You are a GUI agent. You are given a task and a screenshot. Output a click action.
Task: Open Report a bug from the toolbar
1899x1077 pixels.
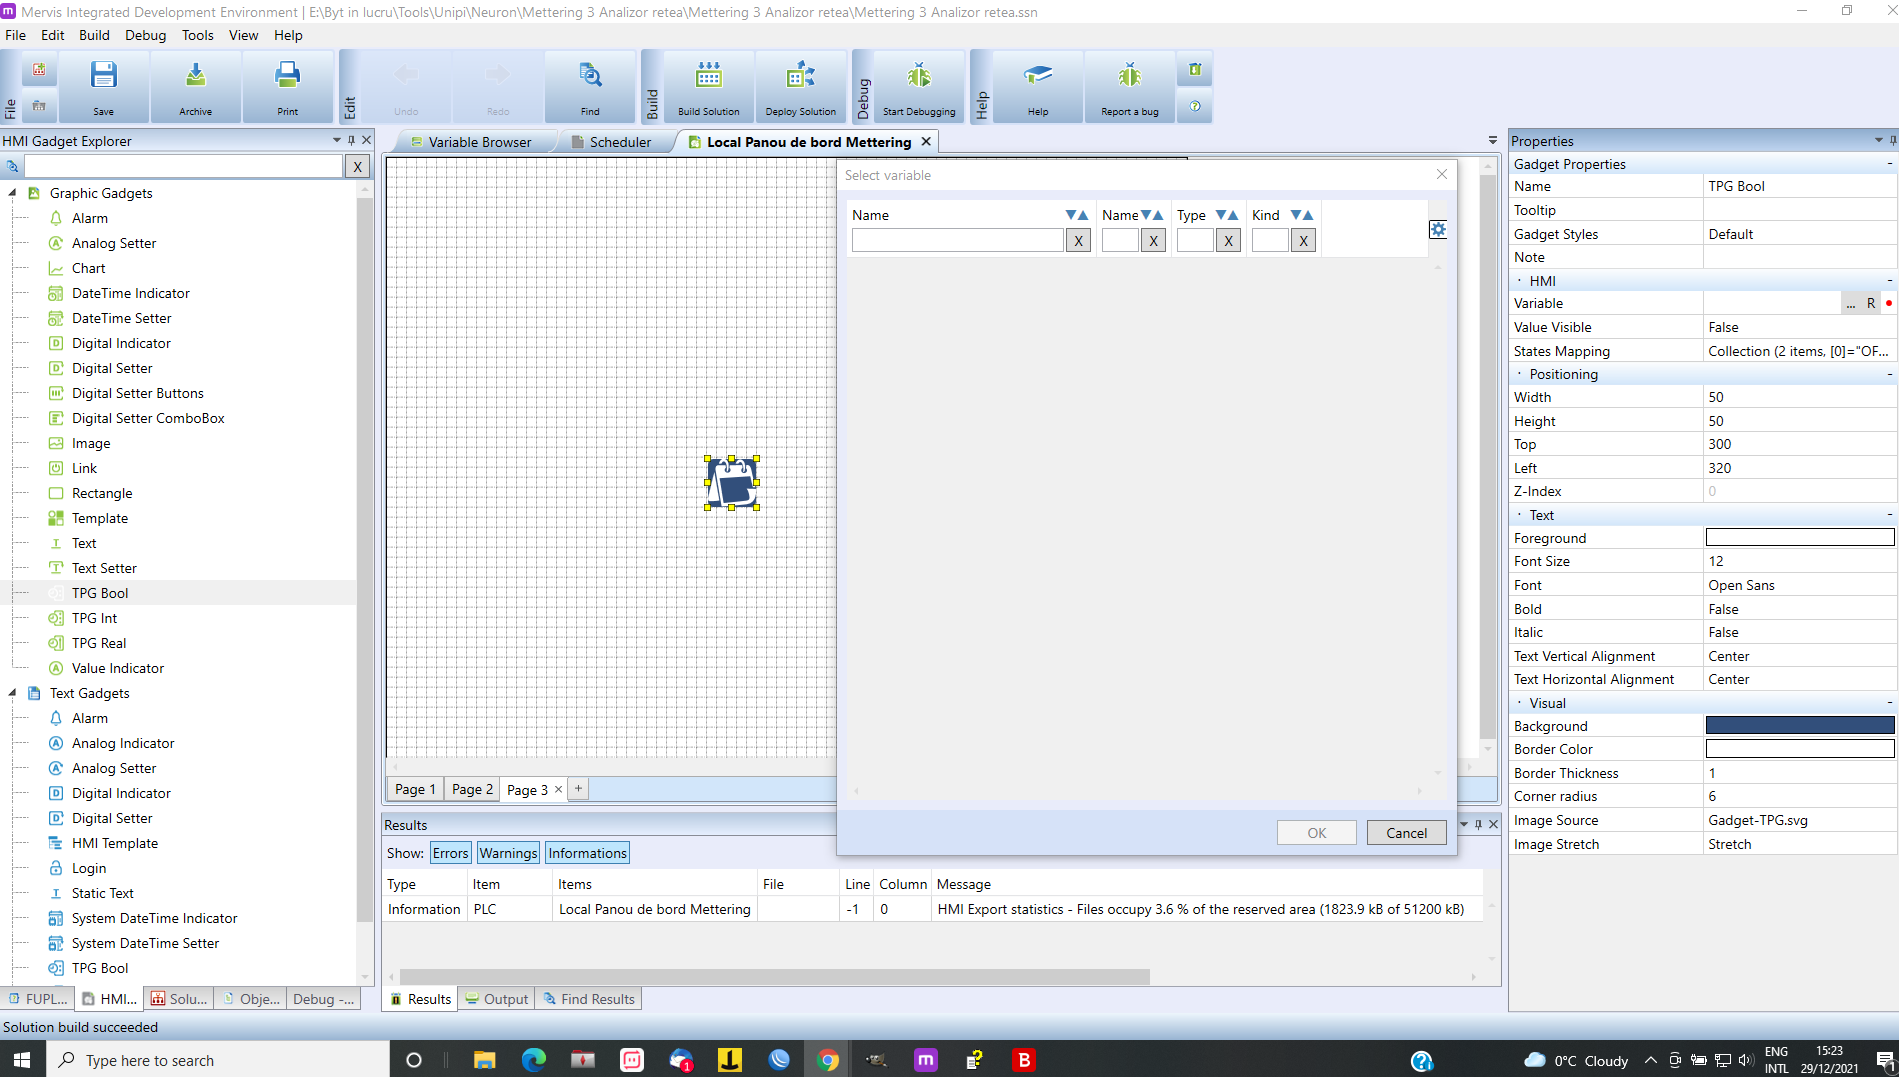pos(1128,86)
